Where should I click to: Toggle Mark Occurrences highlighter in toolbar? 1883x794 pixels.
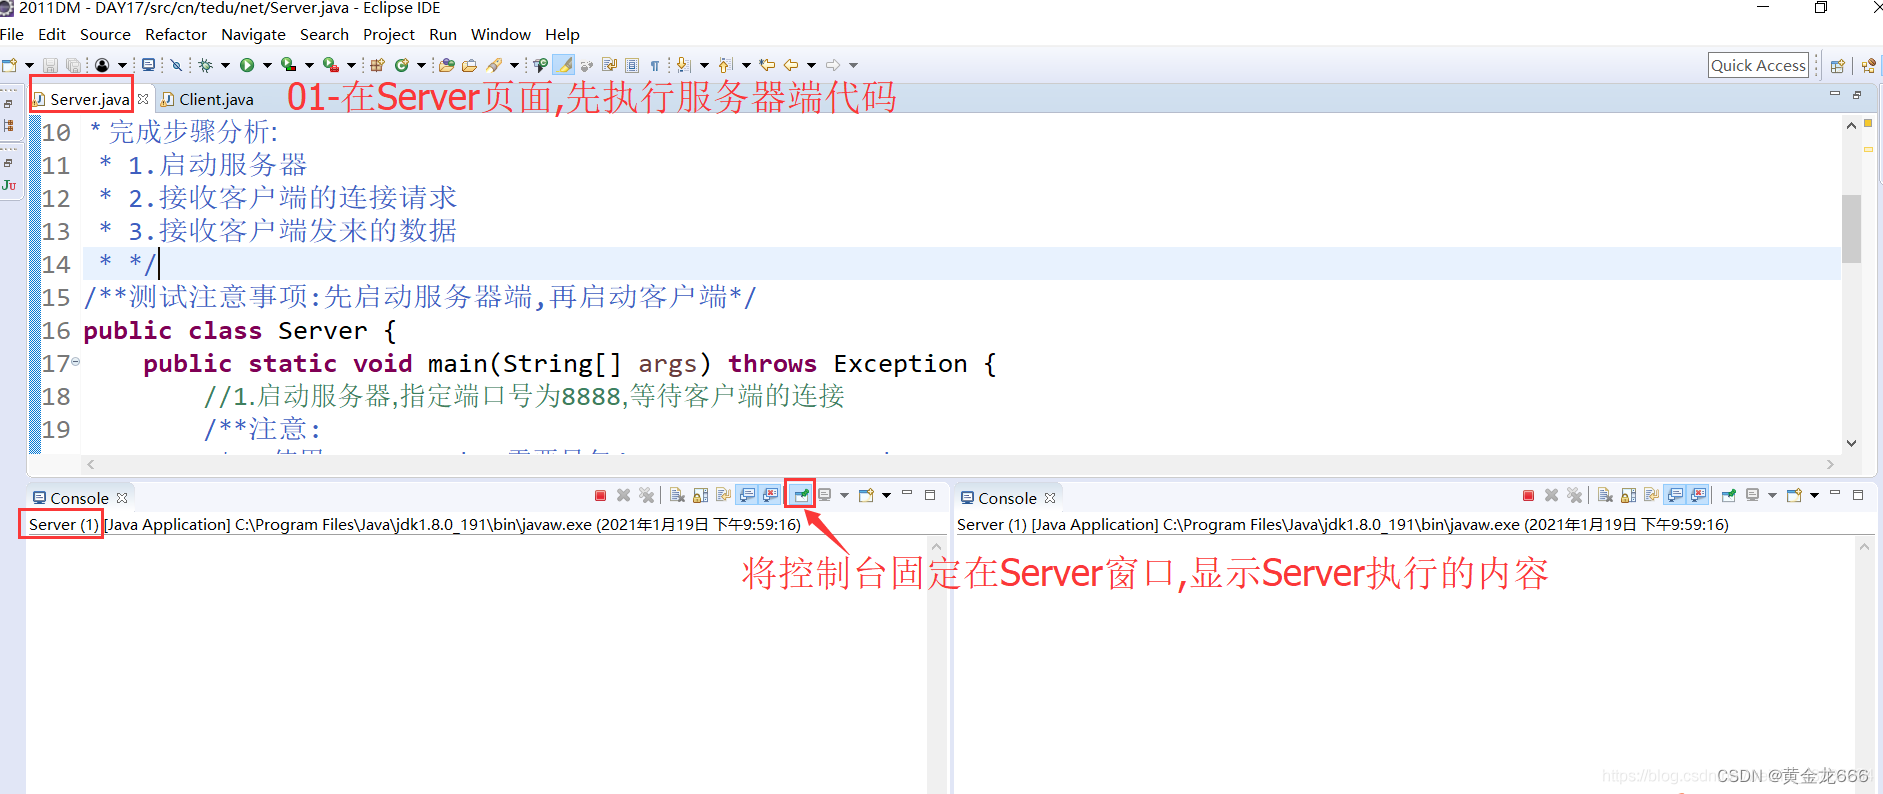pos(564,65)
